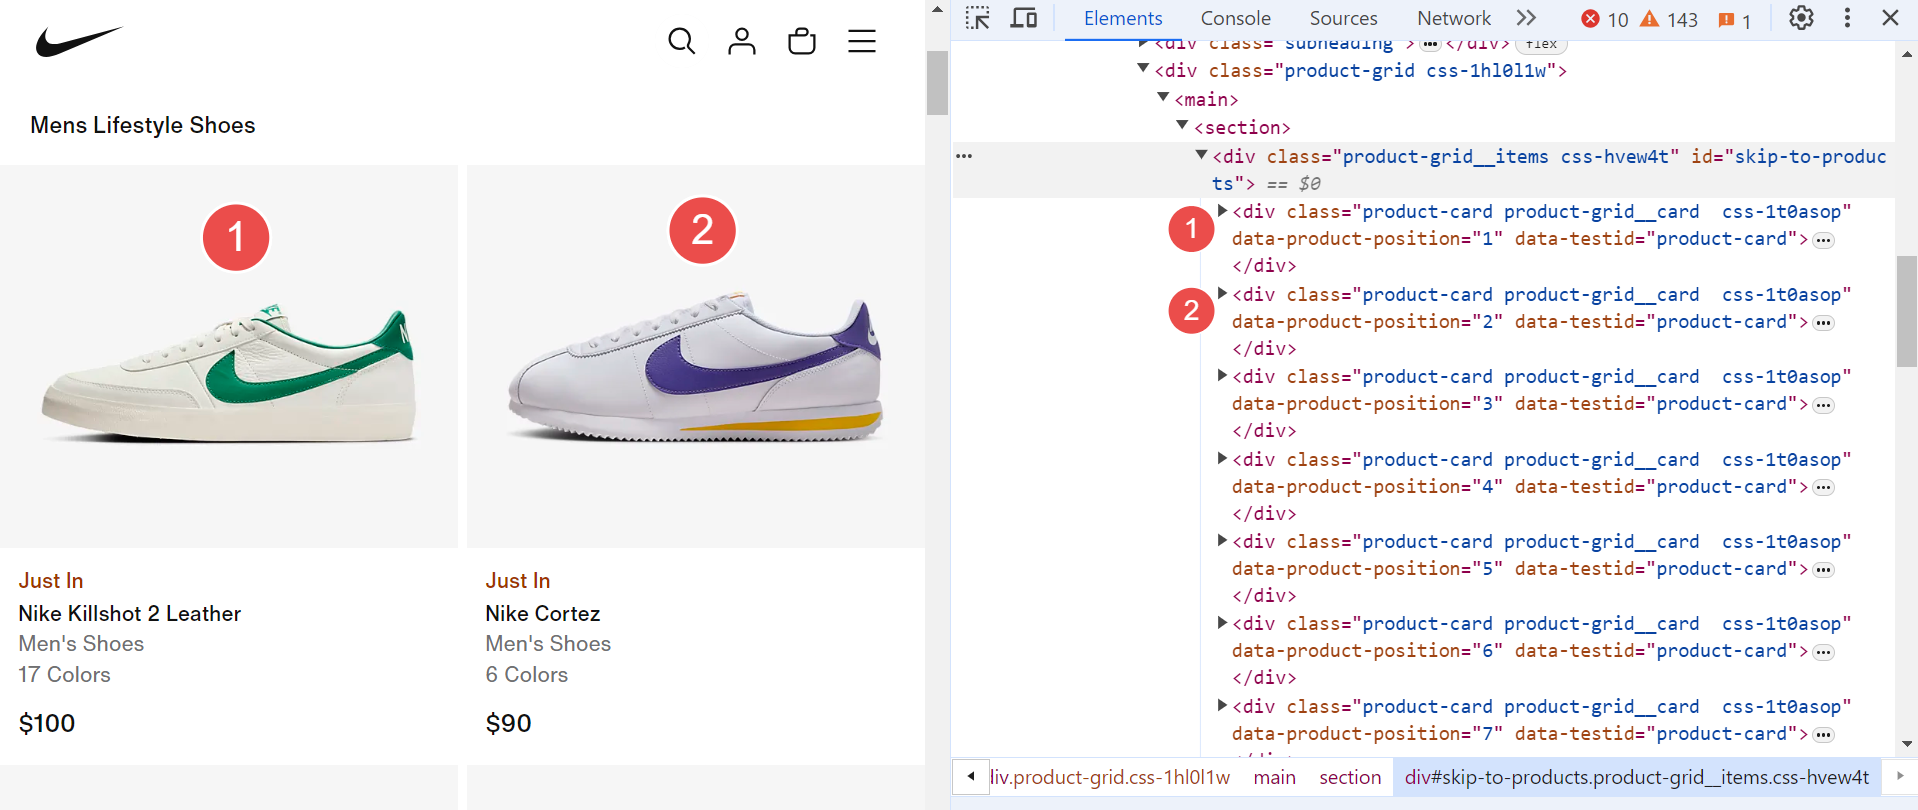
Task: Expand product-card with data-product-position 5
Action: click(x=1222, y=540)
